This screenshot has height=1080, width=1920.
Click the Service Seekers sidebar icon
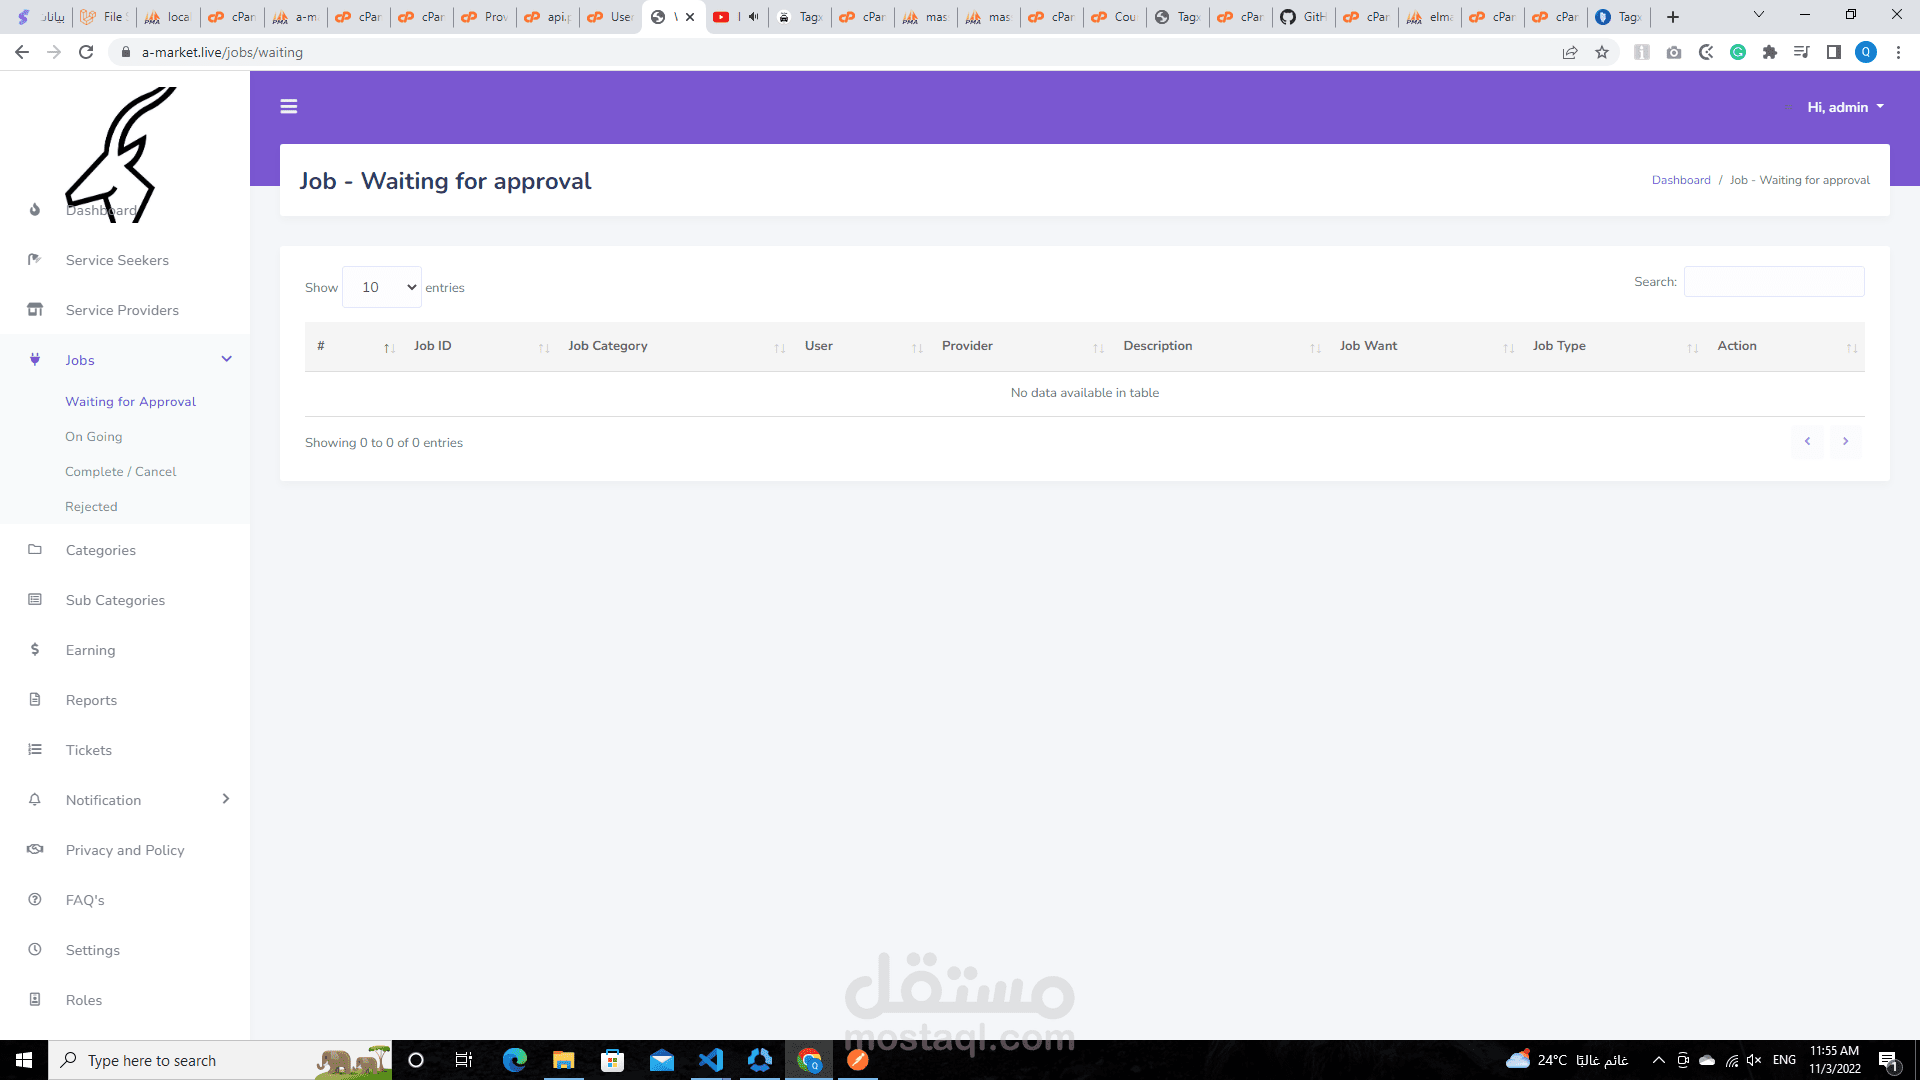(x=35, y=260)
